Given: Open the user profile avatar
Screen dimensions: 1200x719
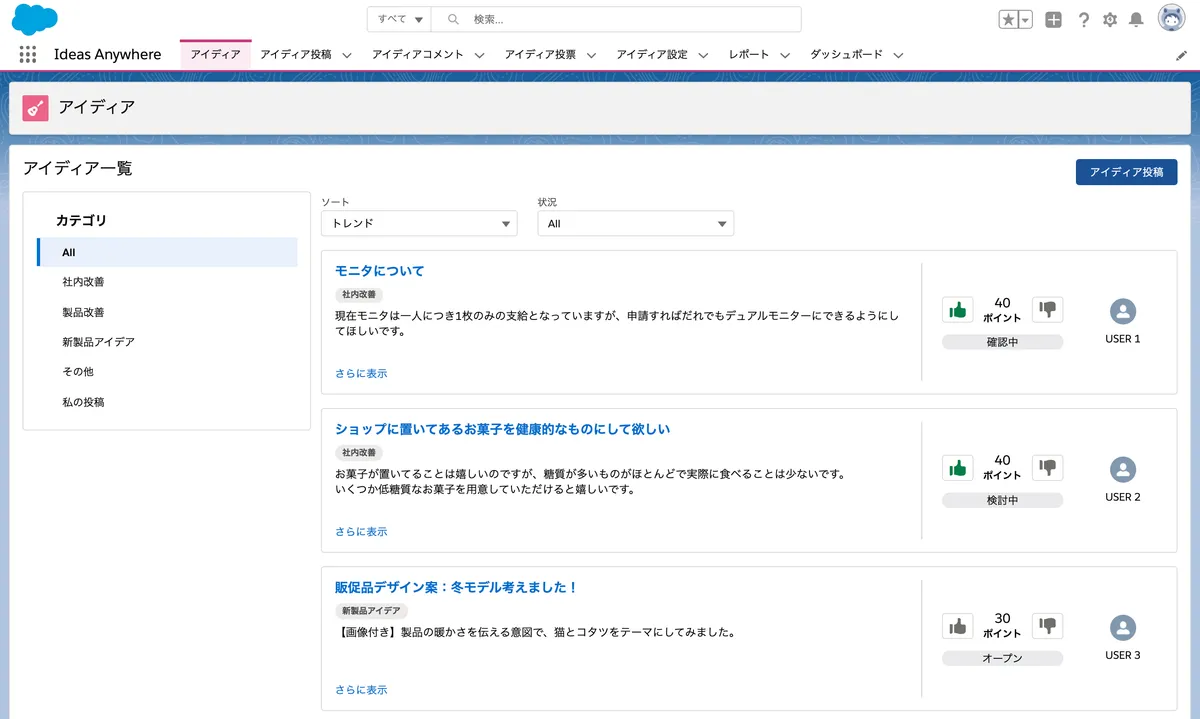Looking at the screenshot, I should tap(1172, 19).
